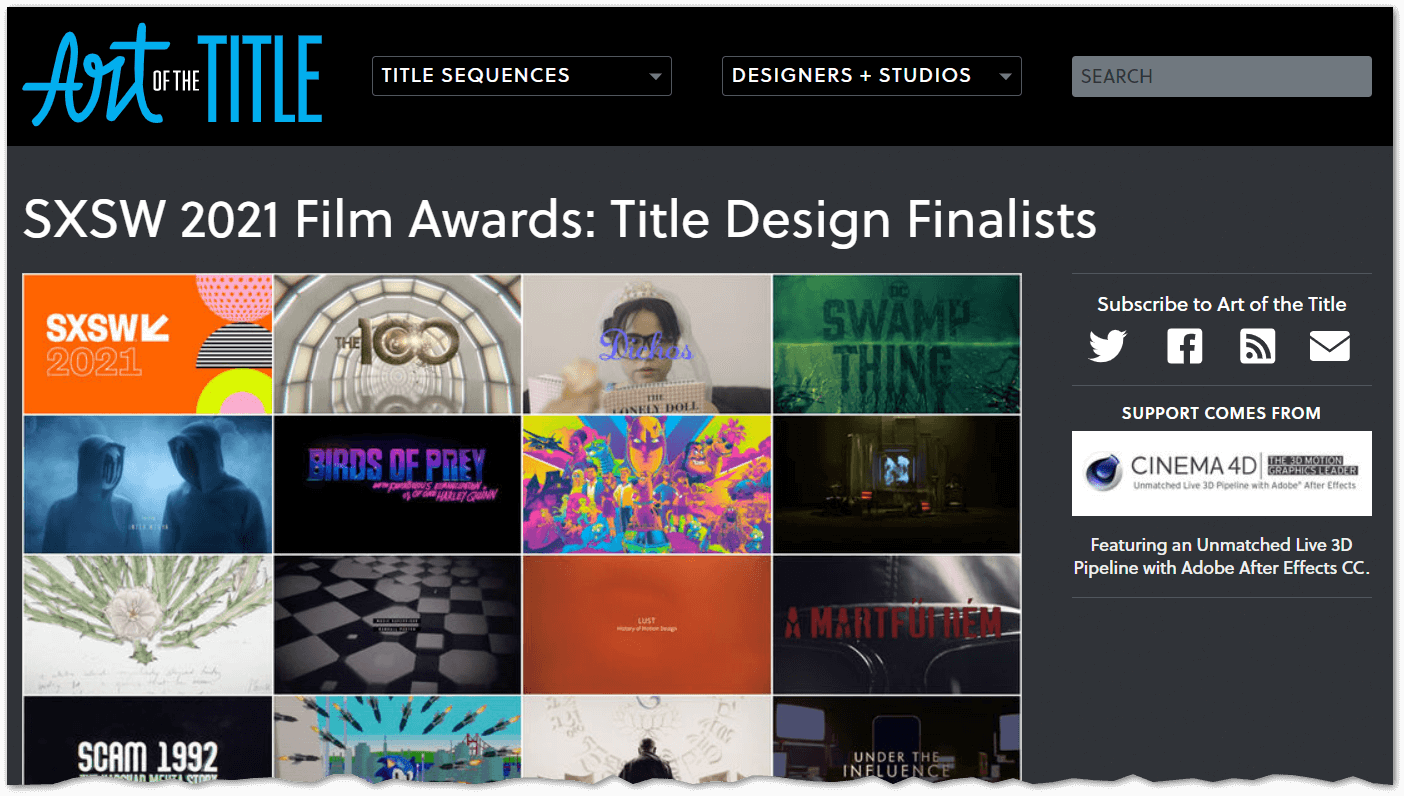Expand the Title Sequences dropdown
Image resolution: width=1404 pixels, height=796 pixels.
pyautogui.click(x=521, y=76)
